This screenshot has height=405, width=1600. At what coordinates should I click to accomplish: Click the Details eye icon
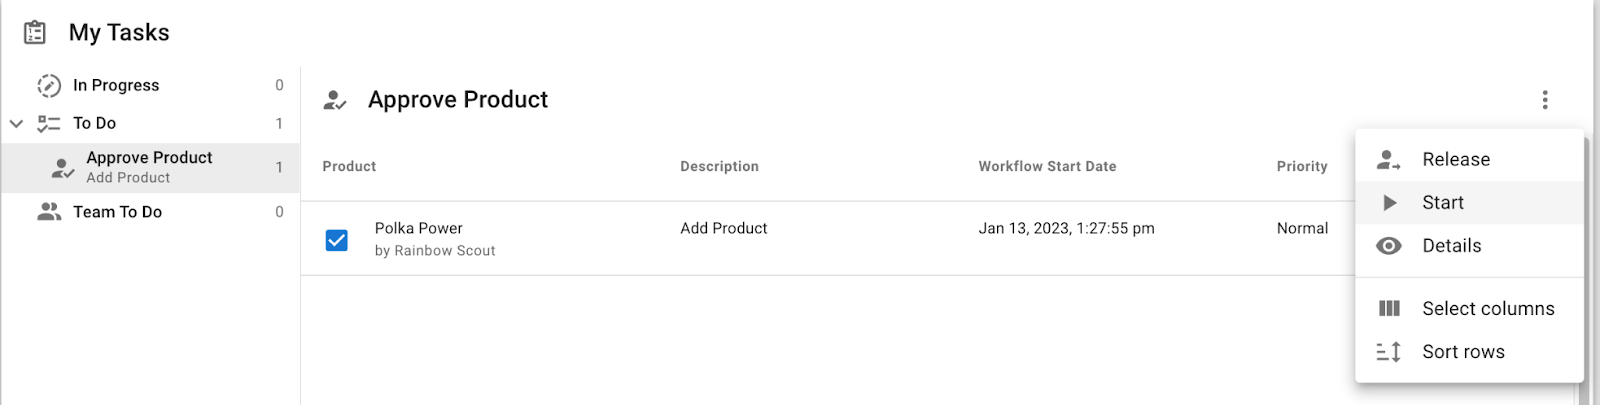pyautogui.click(x=1389, y=246)
